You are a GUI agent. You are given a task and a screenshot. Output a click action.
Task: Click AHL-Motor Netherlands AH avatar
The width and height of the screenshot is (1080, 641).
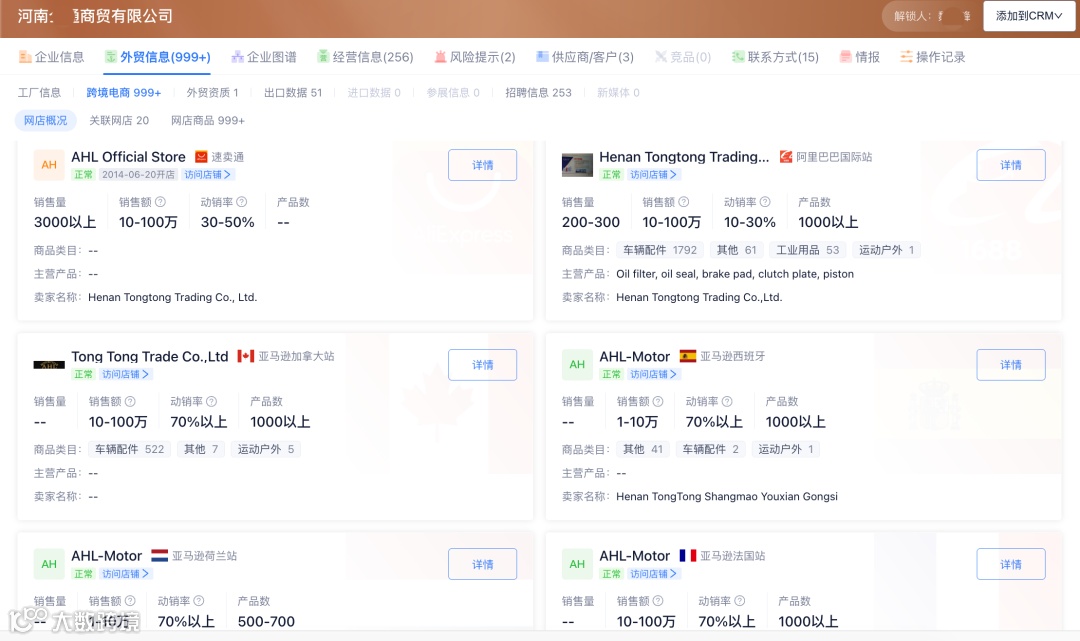point(49,564)
